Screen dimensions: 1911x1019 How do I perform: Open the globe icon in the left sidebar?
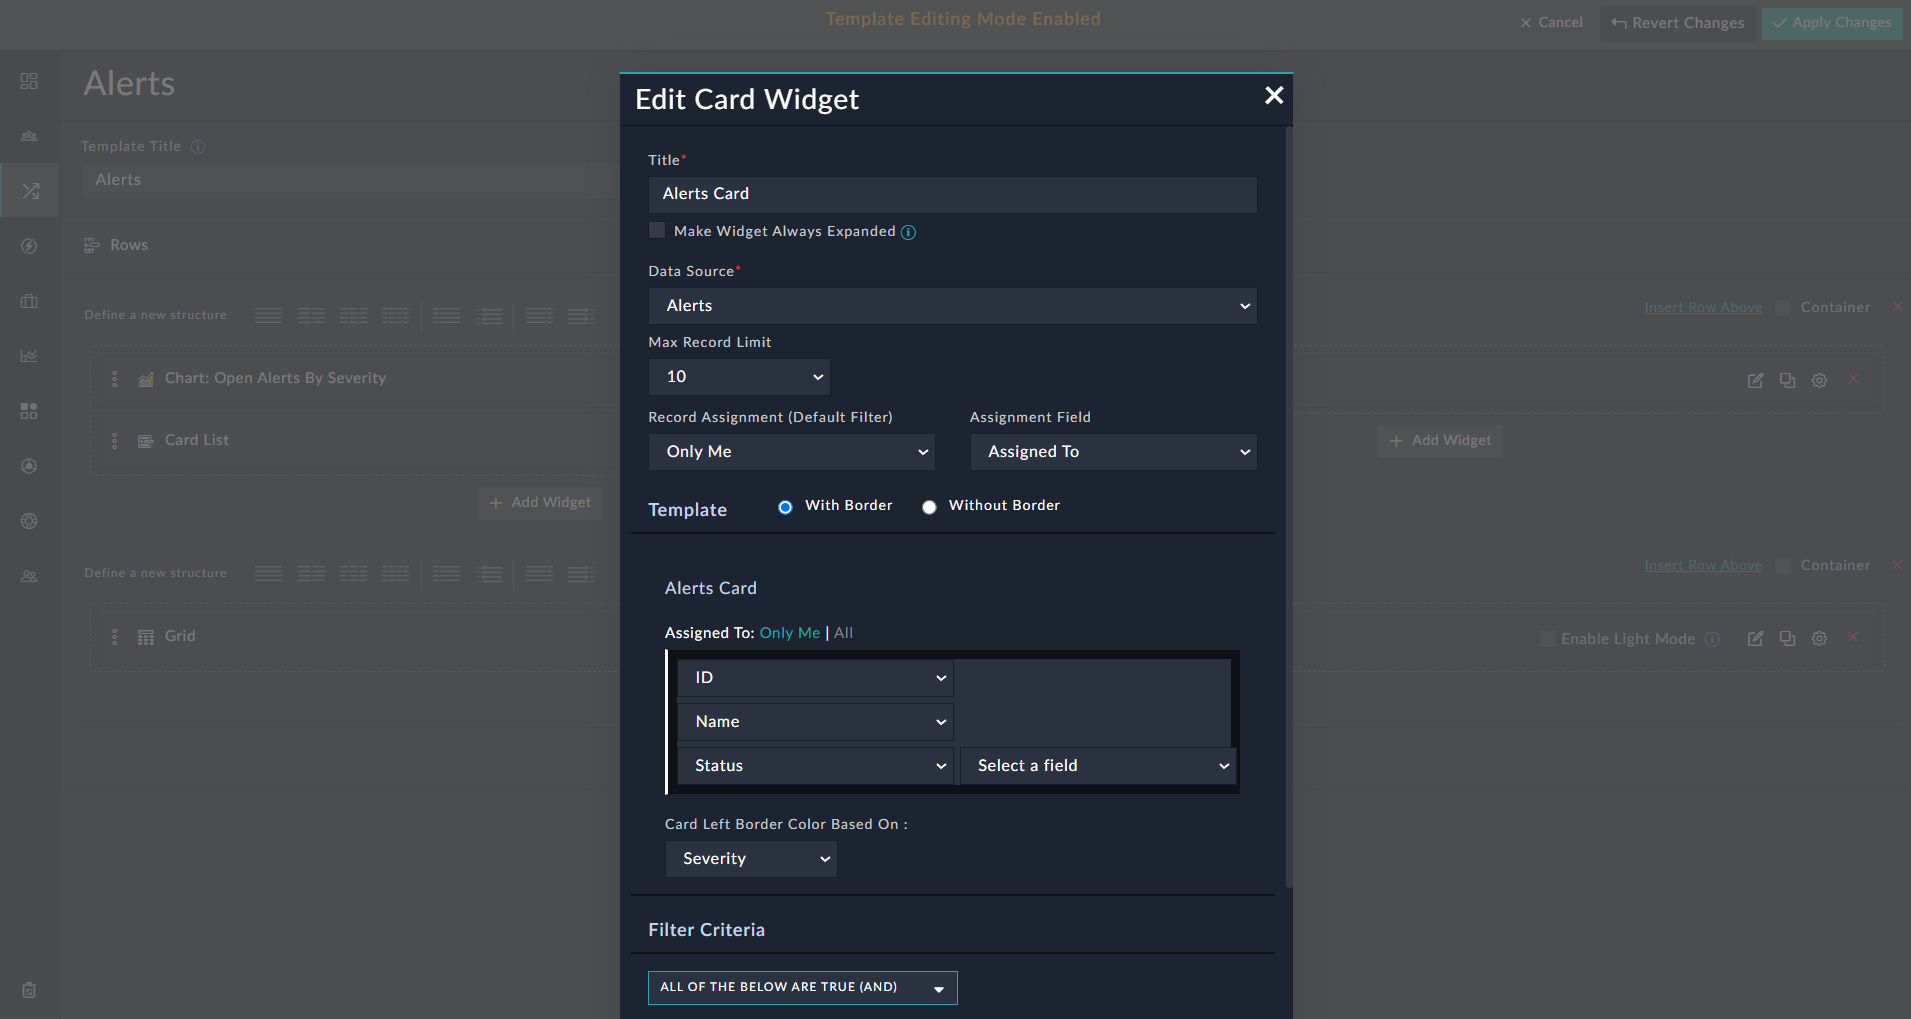click(x=29, y=521)
